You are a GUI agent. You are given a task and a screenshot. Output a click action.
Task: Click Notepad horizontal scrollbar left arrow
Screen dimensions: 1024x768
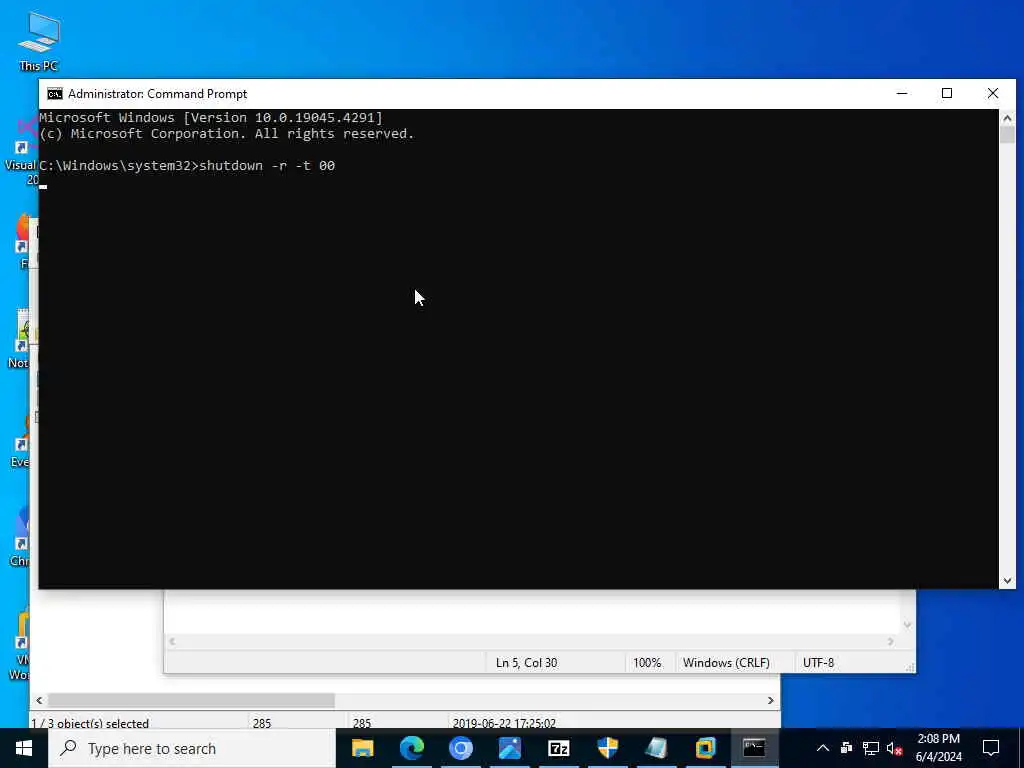(x=172, y=642)
